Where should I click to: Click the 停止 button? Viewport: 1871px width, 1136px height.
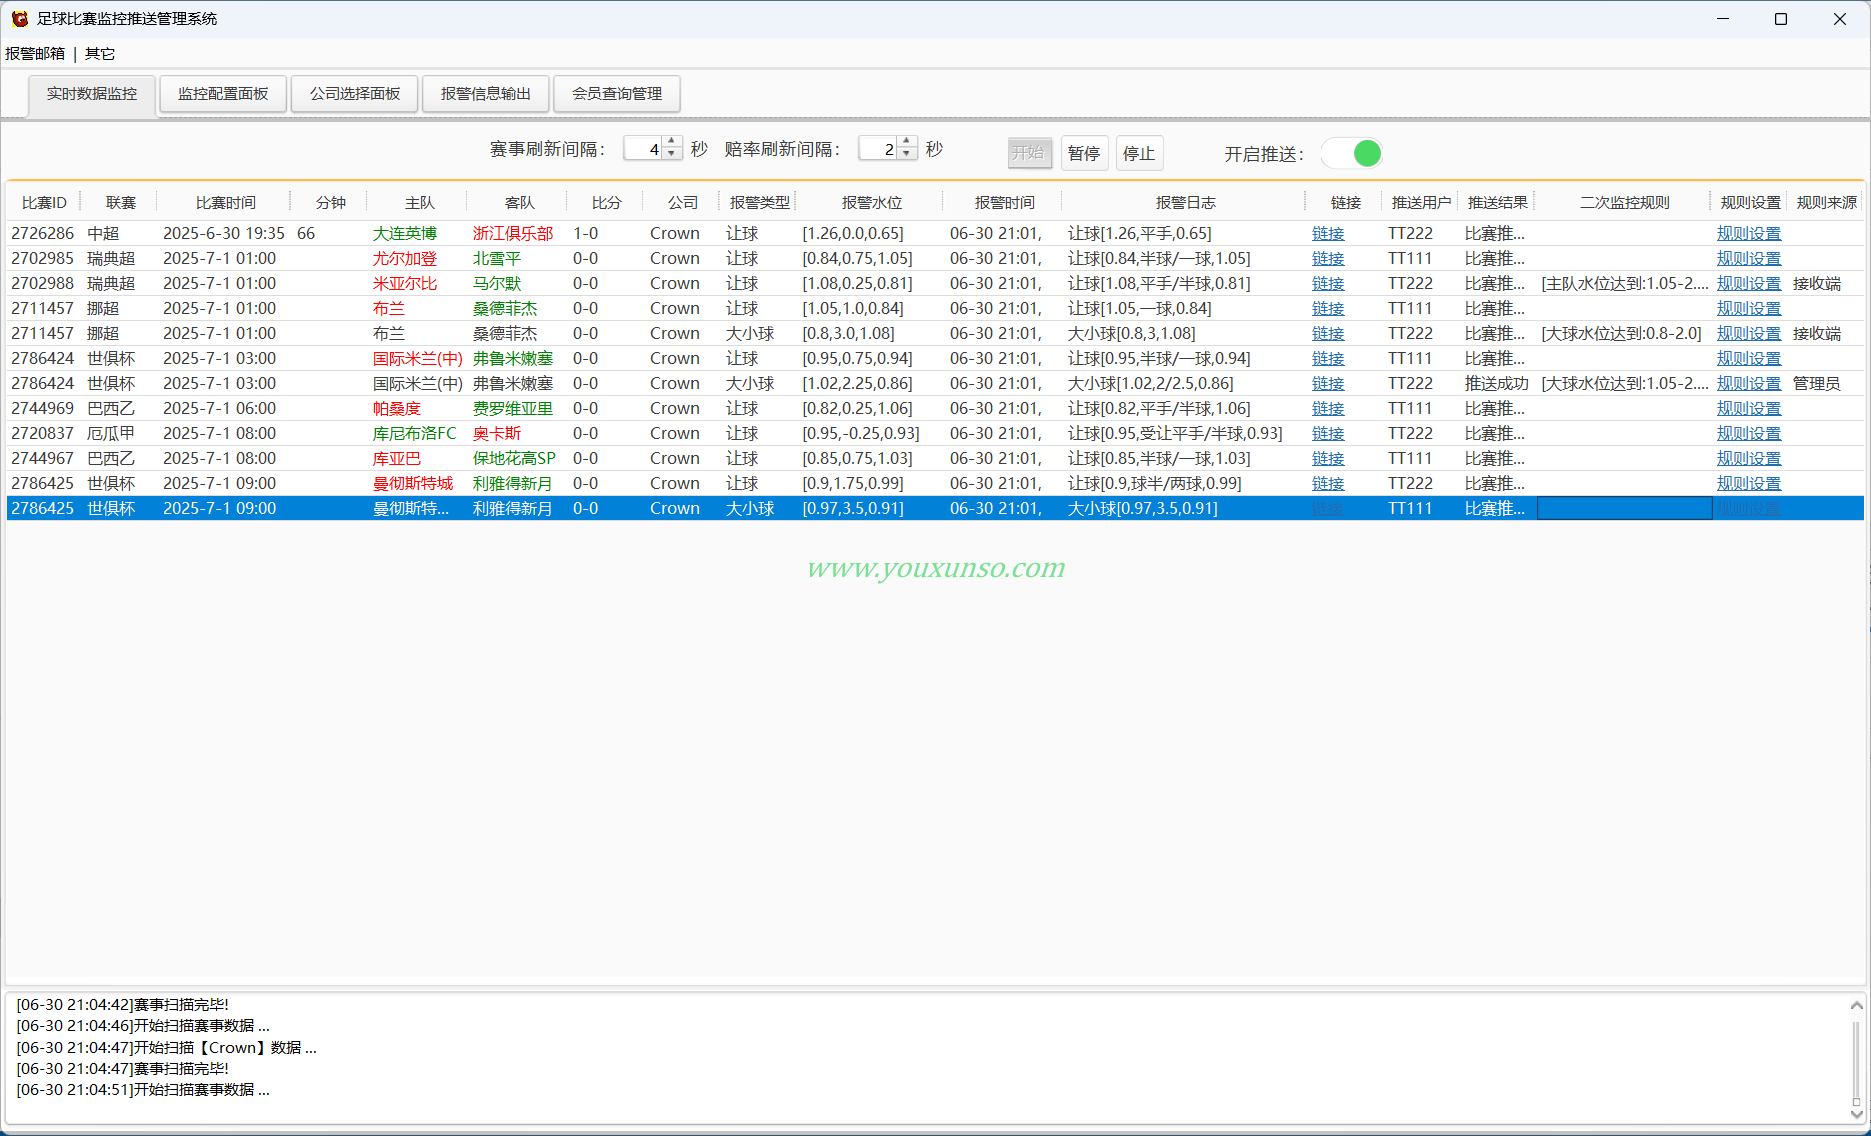pos(1139,153)
